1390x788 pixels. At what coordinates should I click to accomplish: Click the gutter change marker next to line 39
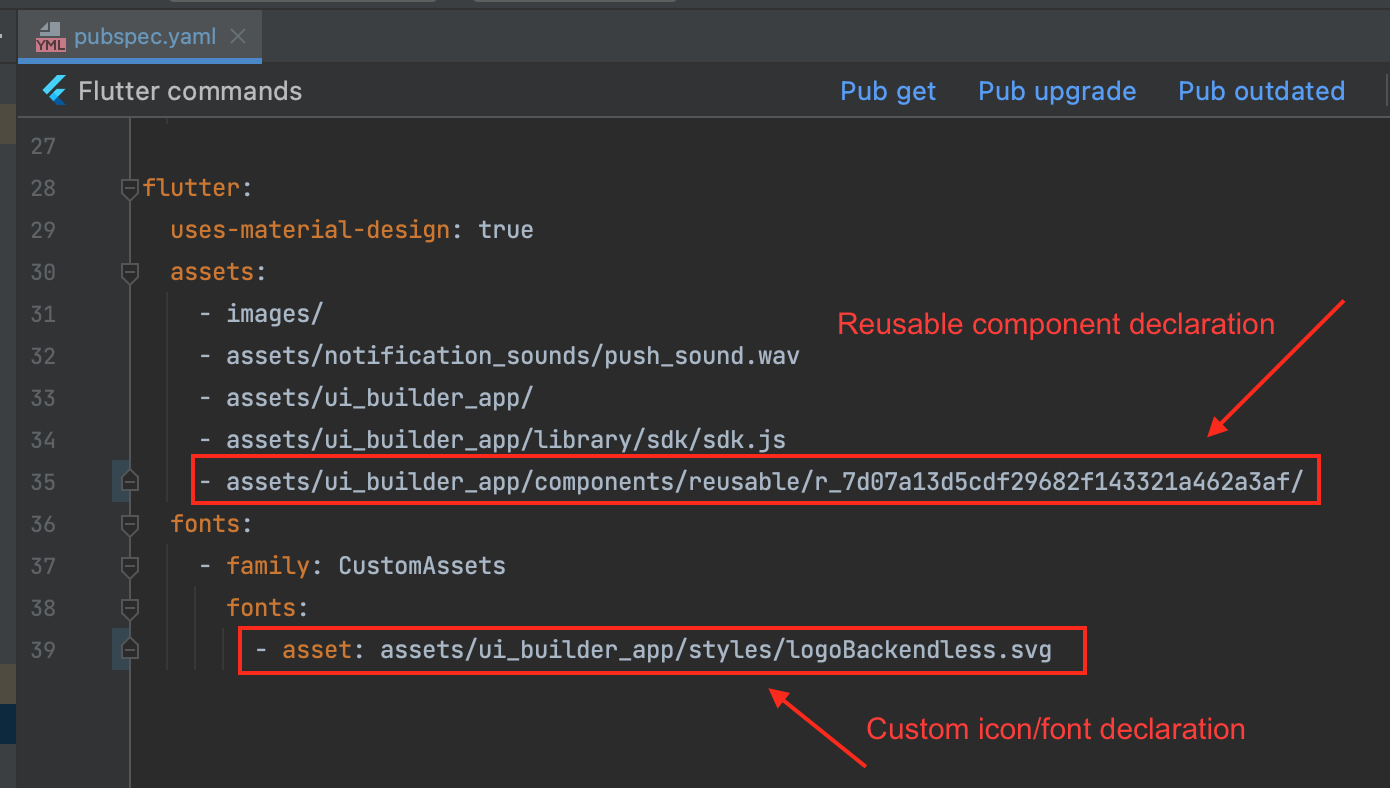coord(115,650)
